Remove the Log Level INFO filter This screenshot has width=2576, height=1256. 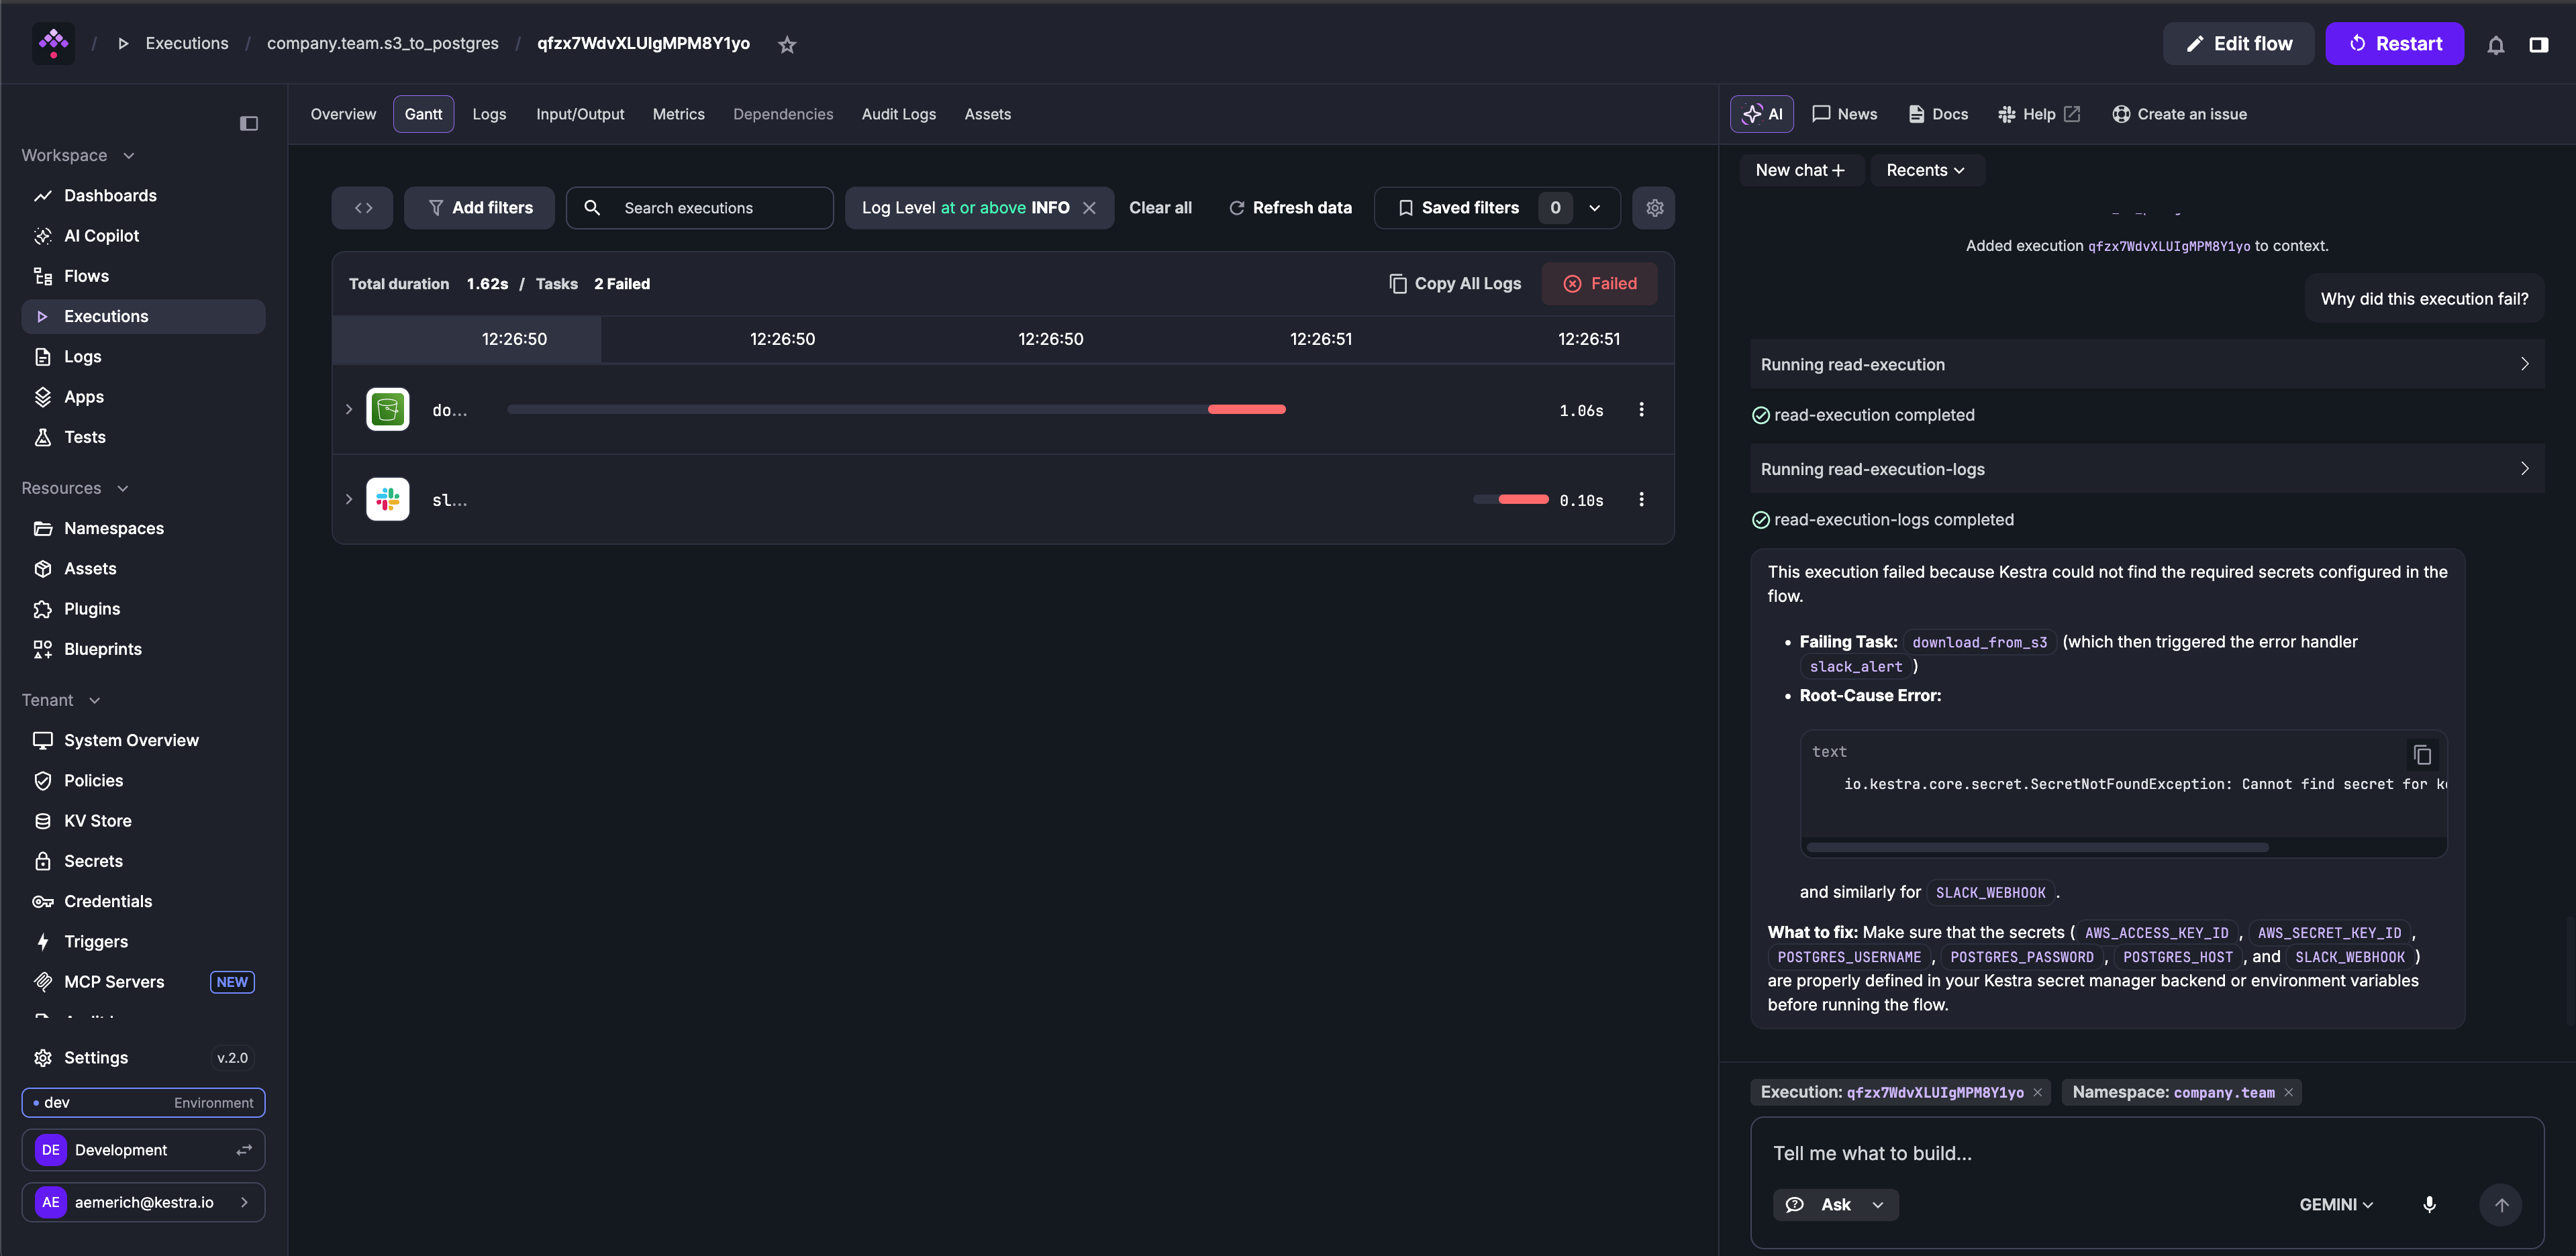point(1089,208)
